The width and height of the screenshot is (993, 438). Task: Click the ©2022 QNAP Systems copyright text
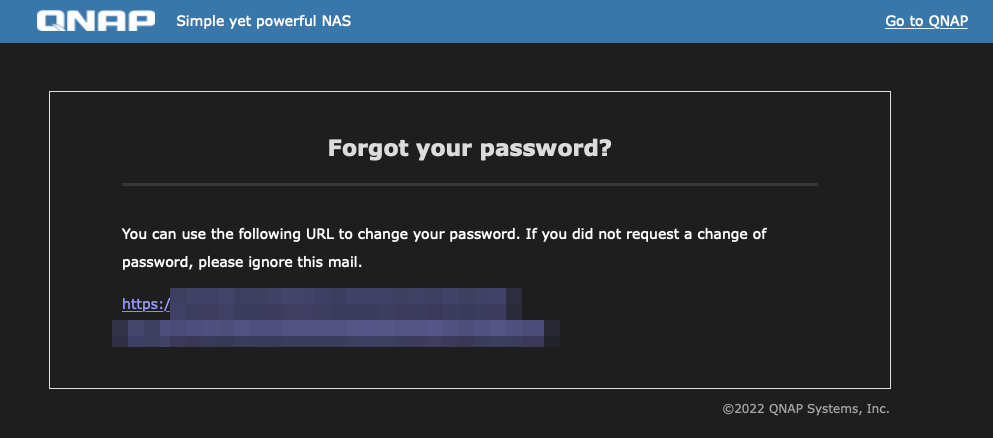[x=805, y=408]
